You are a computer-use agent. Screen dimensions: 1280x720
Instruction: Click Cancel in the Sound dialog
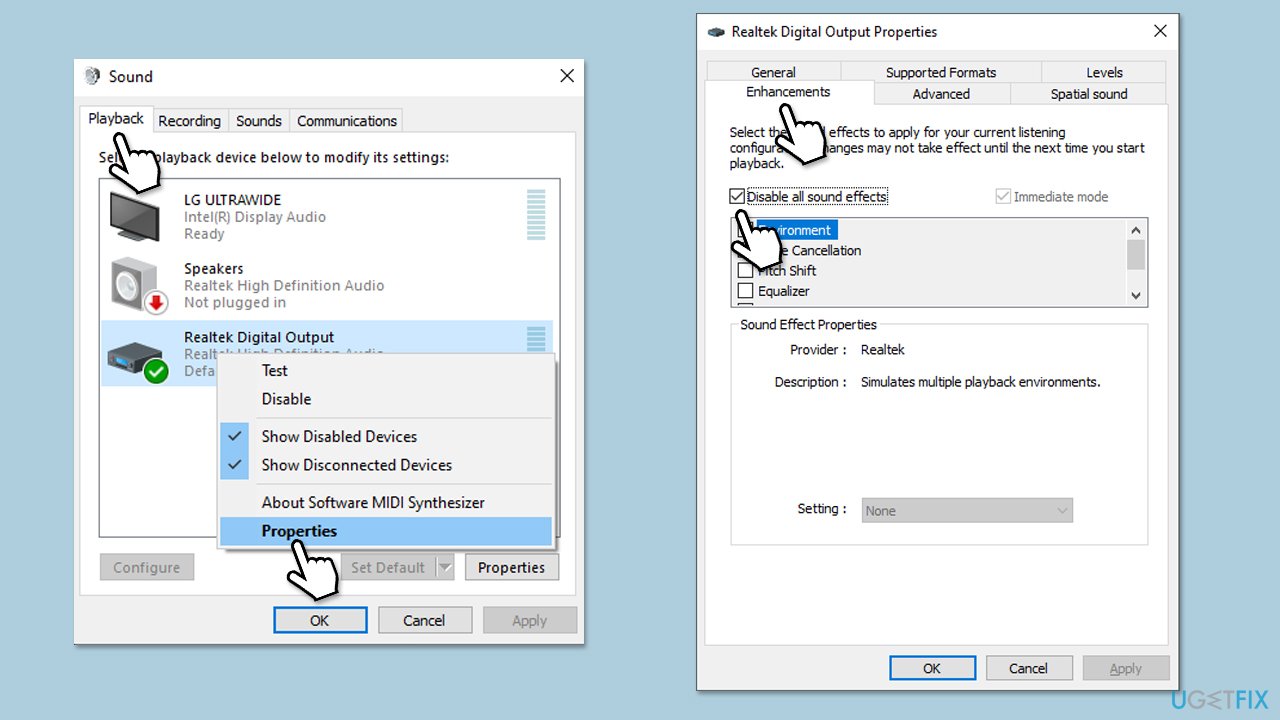point(424,620)
